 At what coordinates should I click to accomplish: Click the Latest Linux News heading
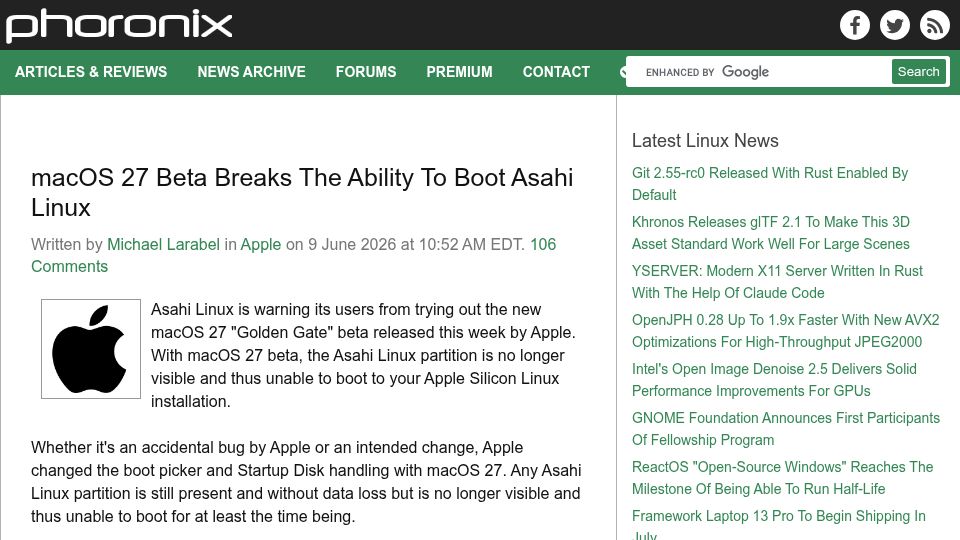tap(705, 140)
